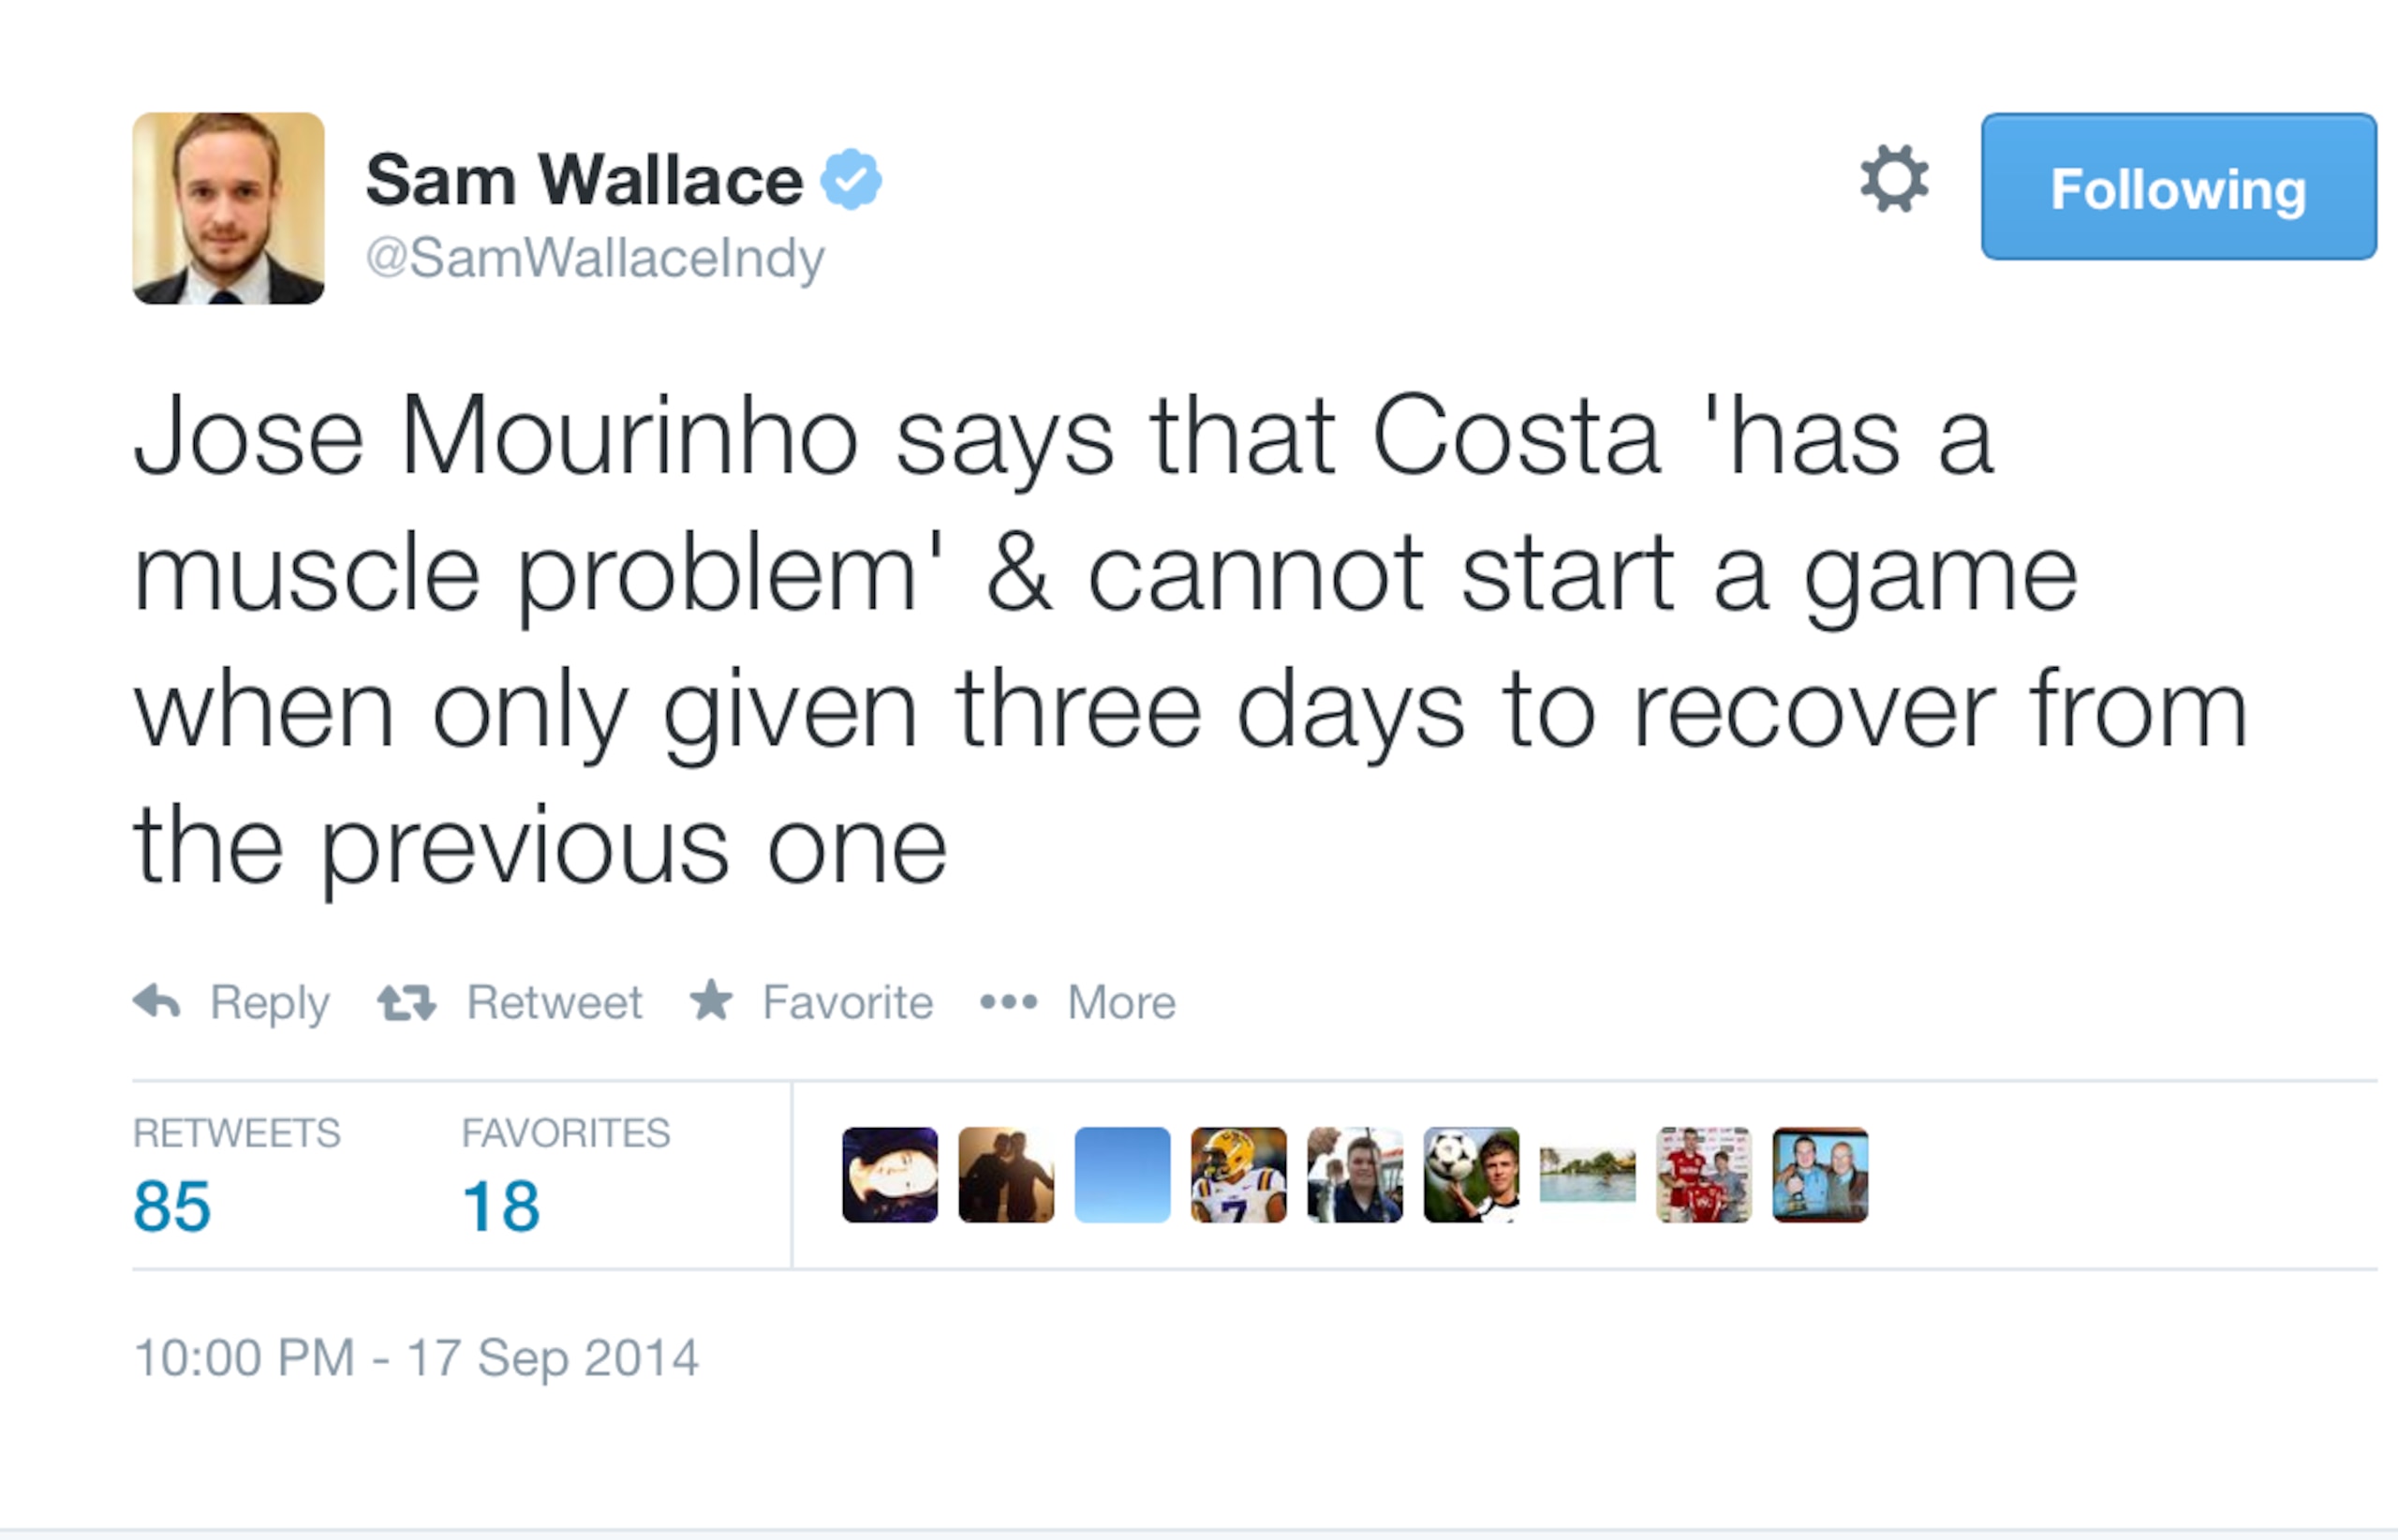Select the plain blue avatar thumbnail
Image resolution: width=2398 pixels, height=1540 pixels.
point(1122,1175)
